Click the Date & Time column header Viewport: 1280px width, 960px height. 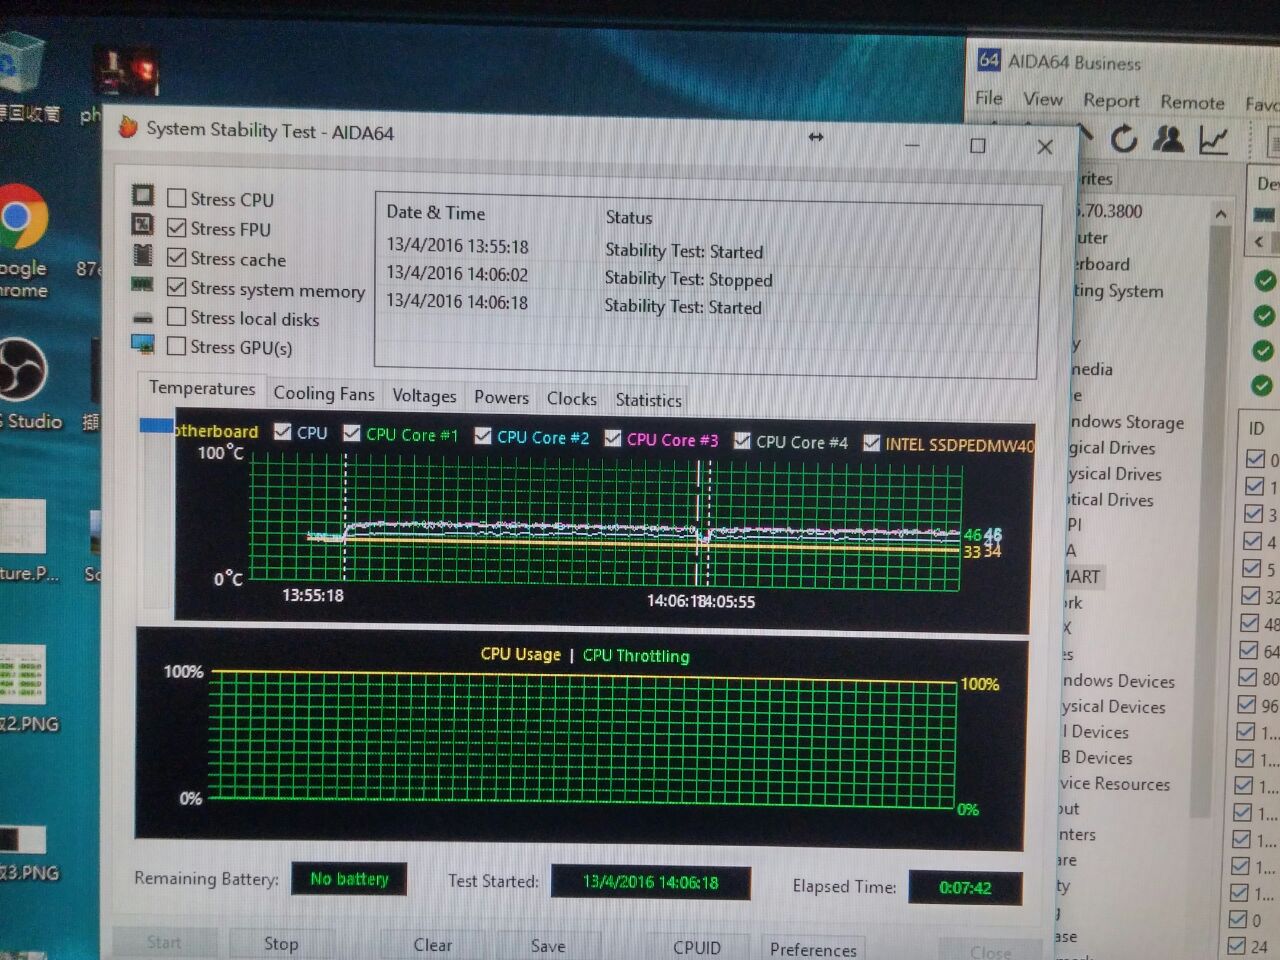click(436, 213)
